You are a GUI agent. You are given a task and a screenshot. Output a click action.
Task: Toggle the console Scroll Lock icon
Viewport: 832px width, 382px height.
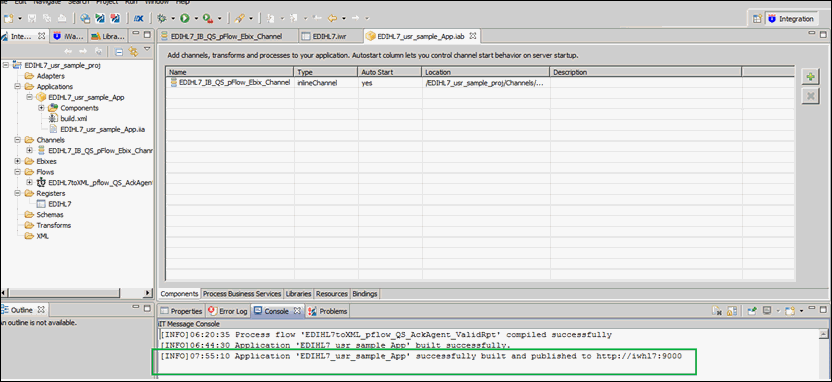pos(732,311)
